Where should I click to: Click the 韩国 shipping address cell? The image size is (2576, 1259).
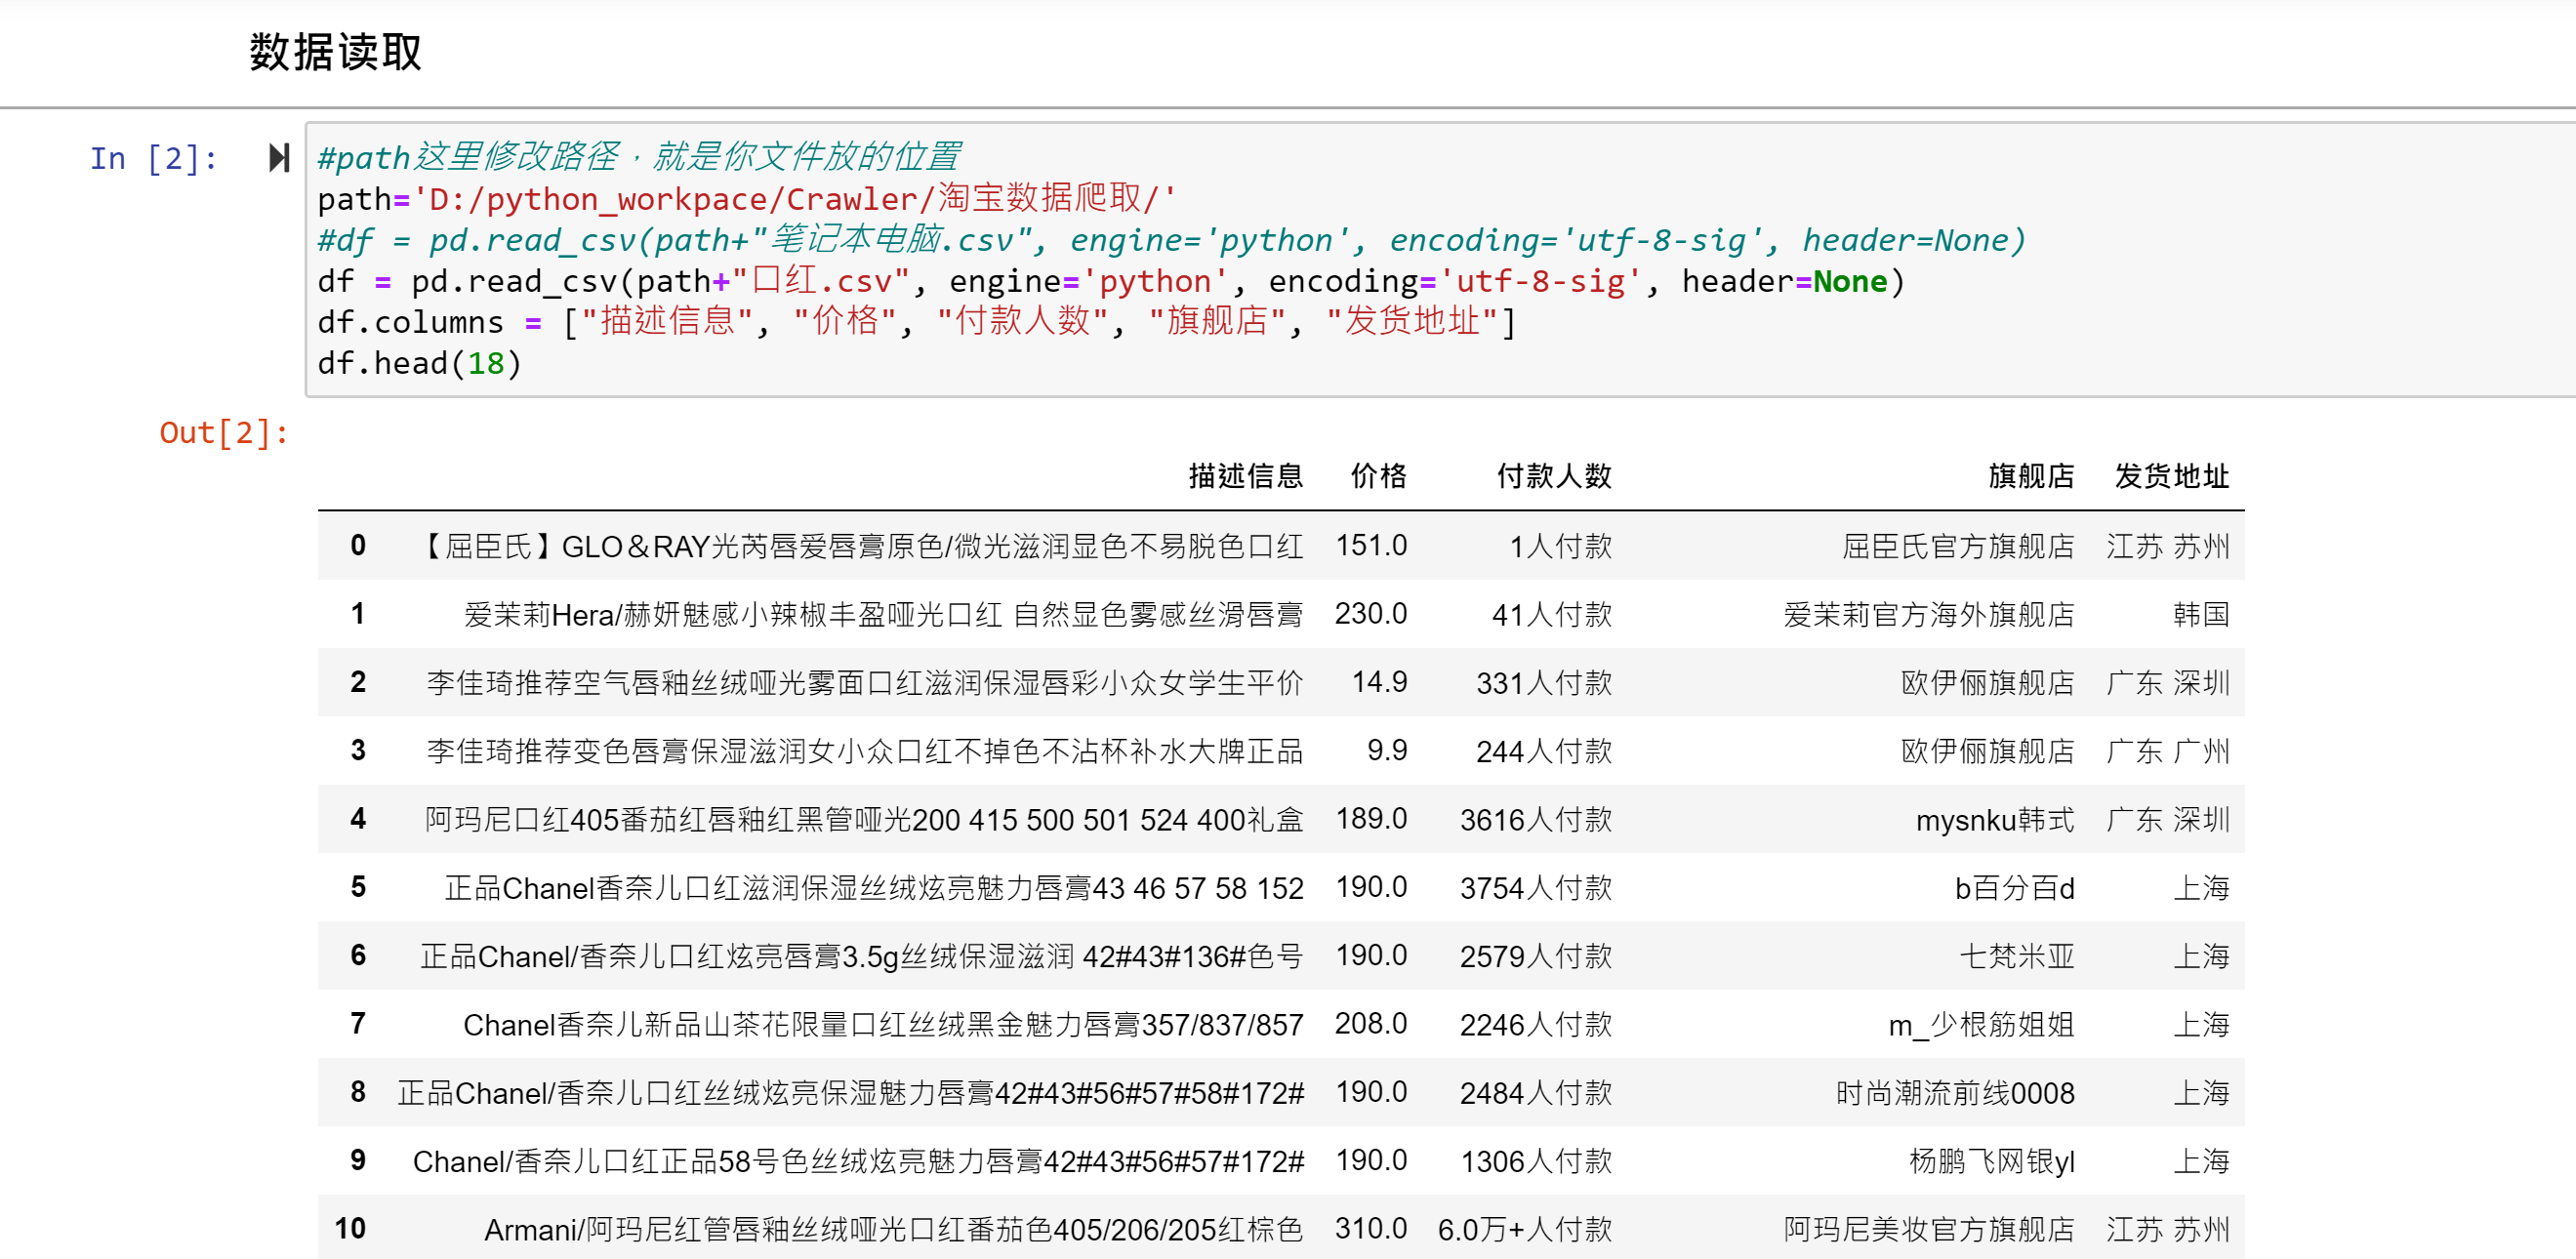point(2200,614)
